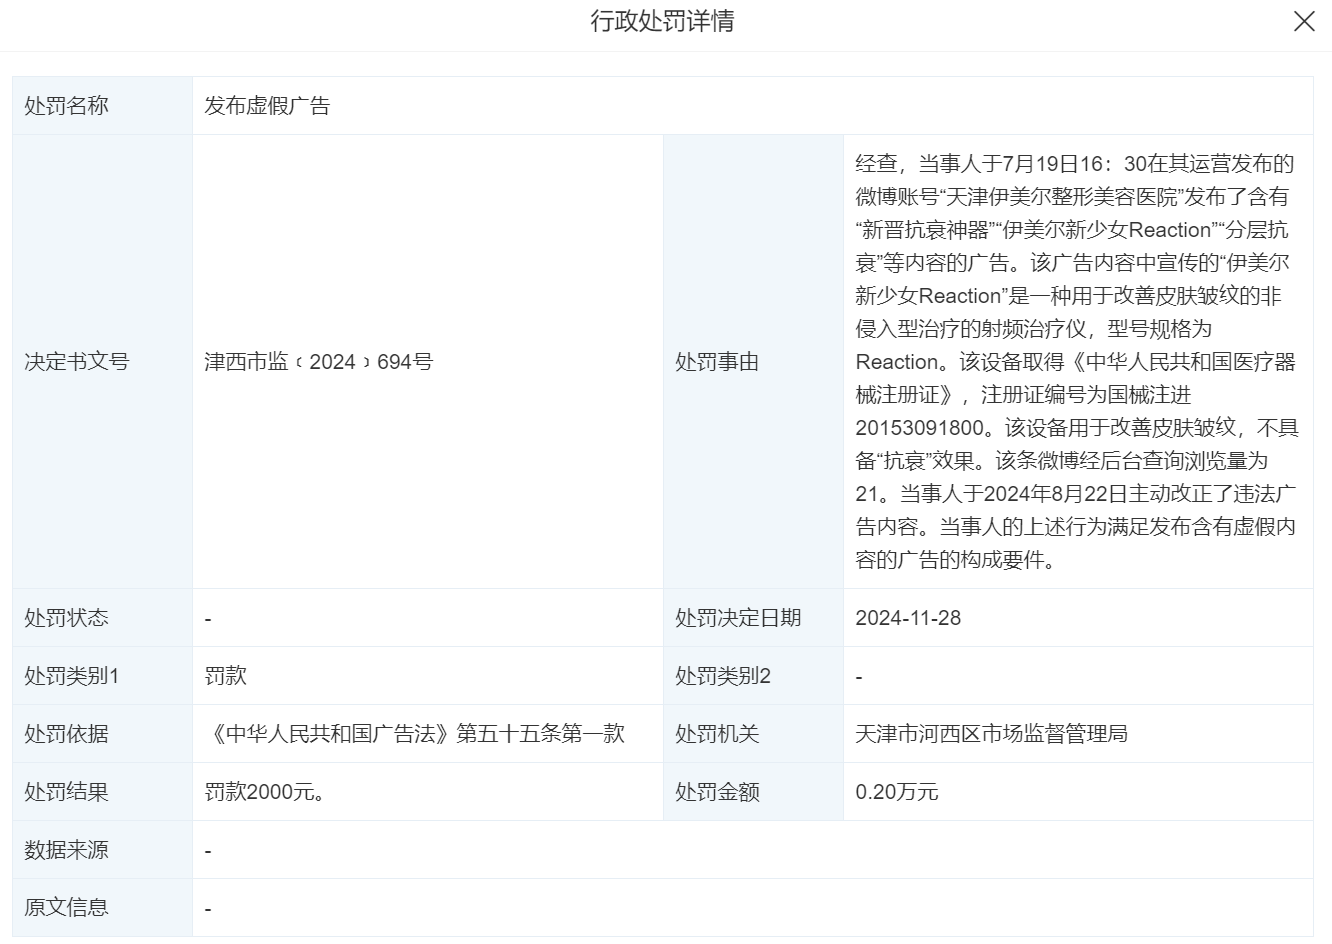1332x944 pixels.
Task: Select document number 津西市监〔2024〕694号
Action: click(x=319, y=362)
